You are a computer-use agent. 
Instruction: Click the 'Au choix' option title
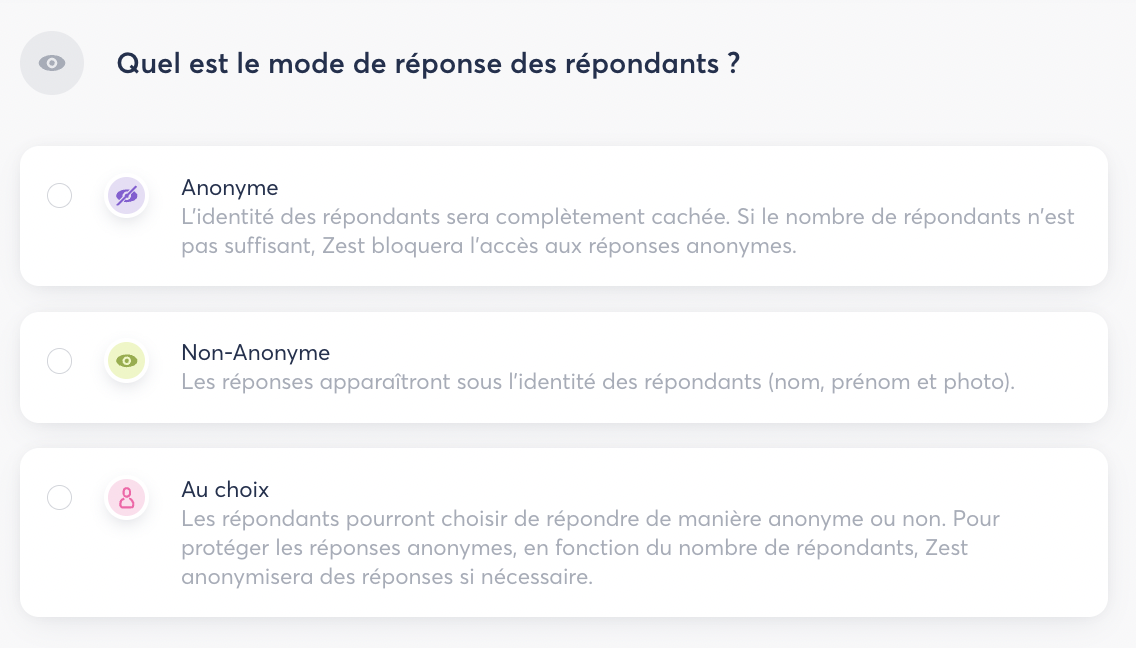click(225, 490)
